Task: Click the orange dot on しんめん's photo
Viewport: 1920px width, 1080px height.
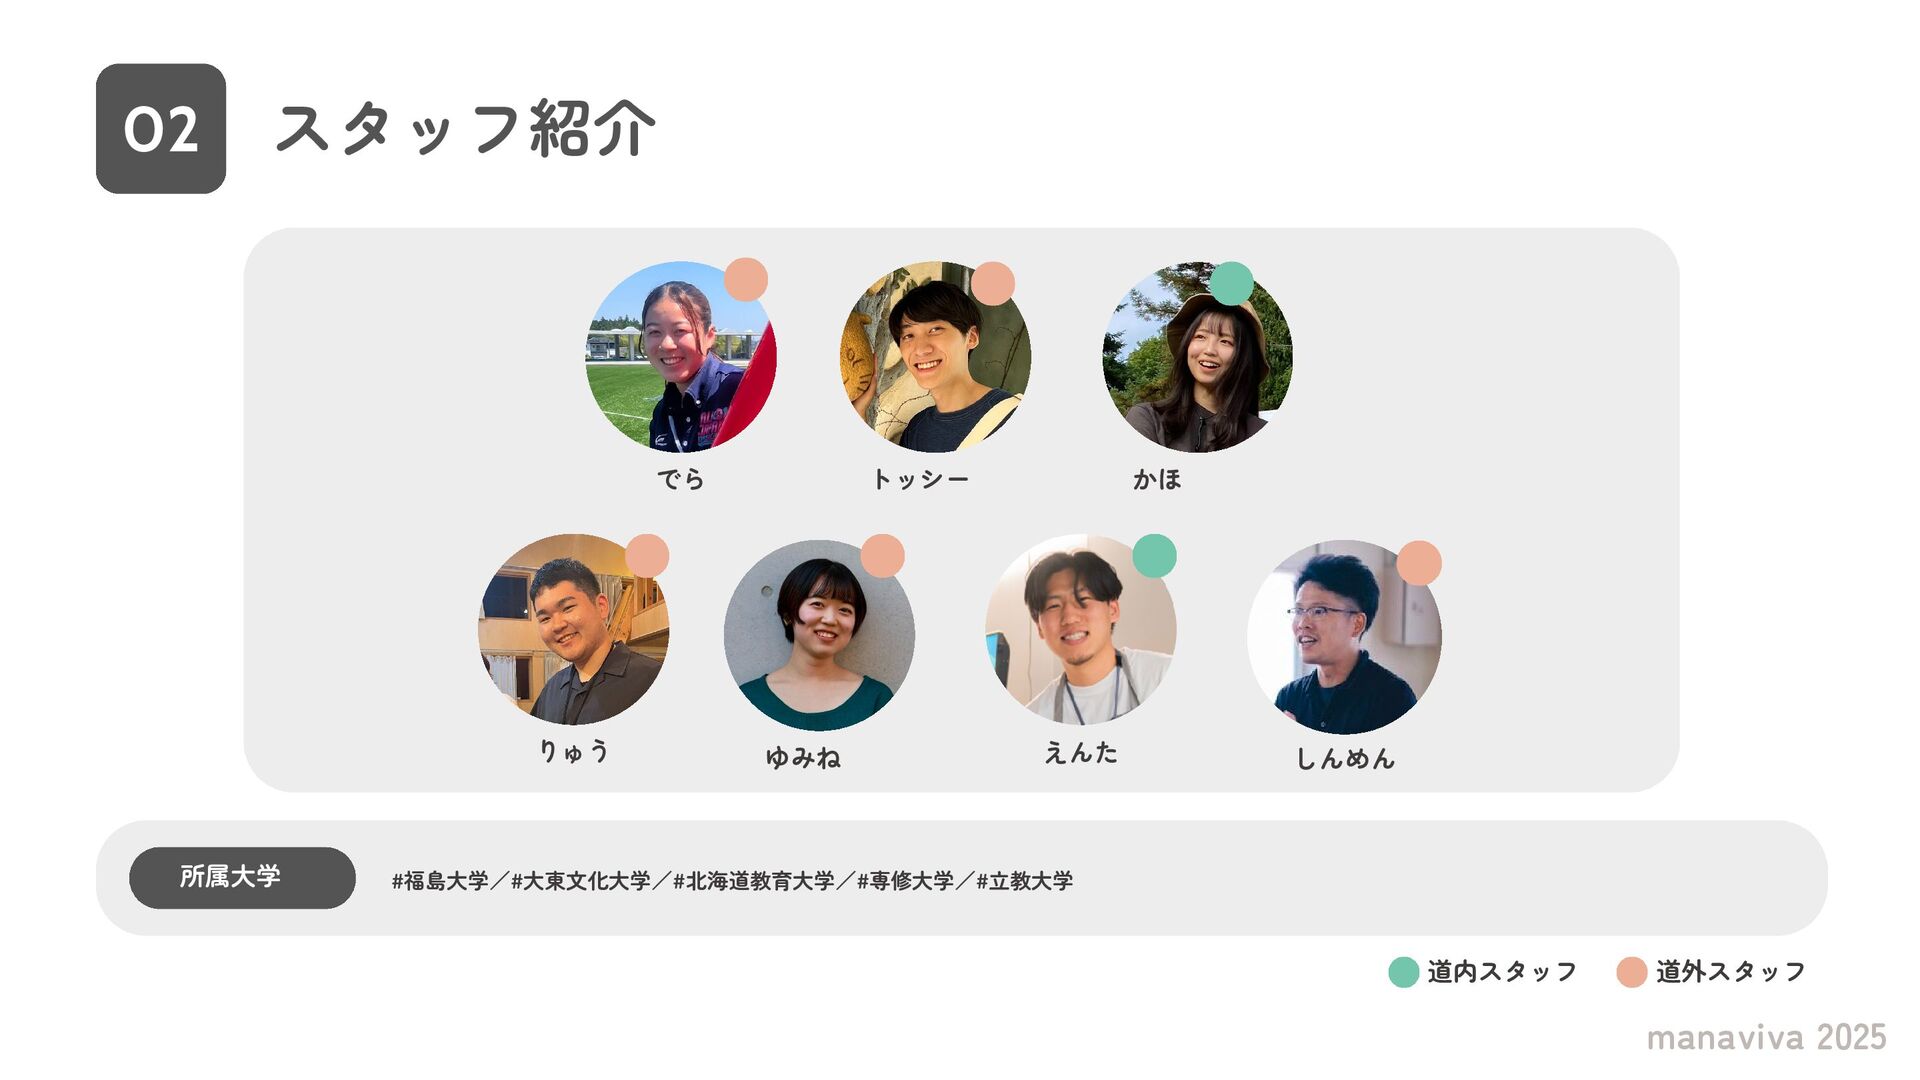Action: coord(1419,563)
